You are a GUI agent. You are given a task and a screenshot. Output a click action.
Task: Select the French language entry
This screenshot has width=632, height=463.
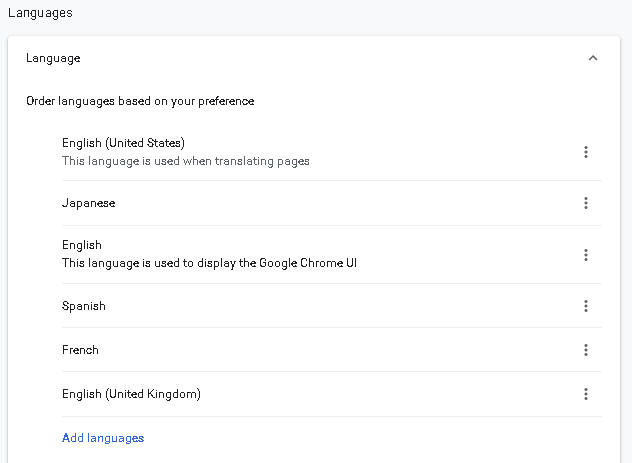80,350
